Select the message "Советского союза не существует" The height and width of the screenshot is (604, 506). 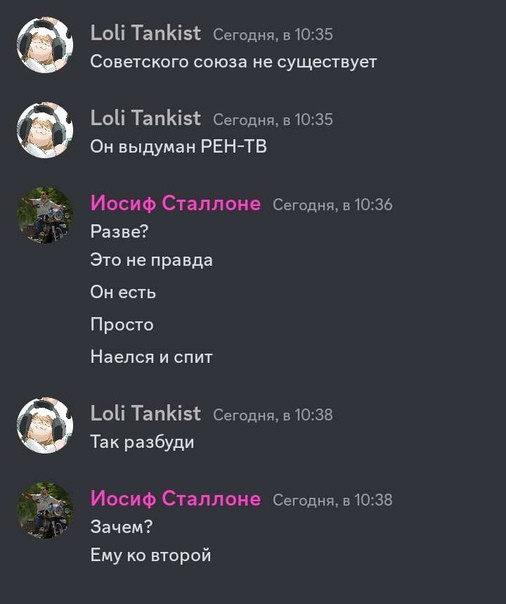pyautogui.click(x=233, y=62)
